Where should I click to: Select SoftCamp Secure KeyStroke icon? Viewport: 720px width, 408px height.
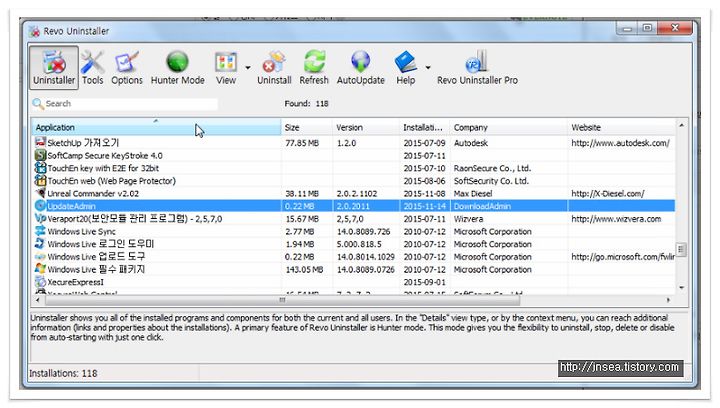click(40, 156)
